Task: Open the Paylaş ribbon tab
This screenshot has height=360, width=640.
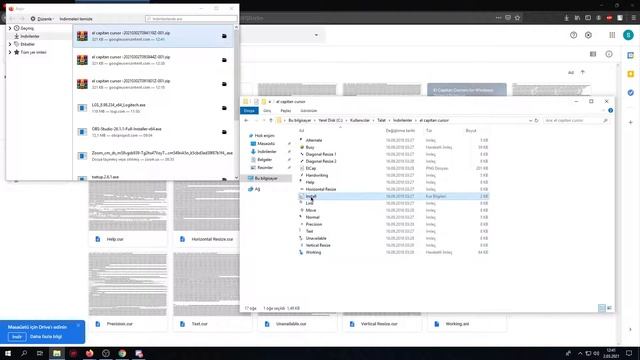Action: pos(286,111)
